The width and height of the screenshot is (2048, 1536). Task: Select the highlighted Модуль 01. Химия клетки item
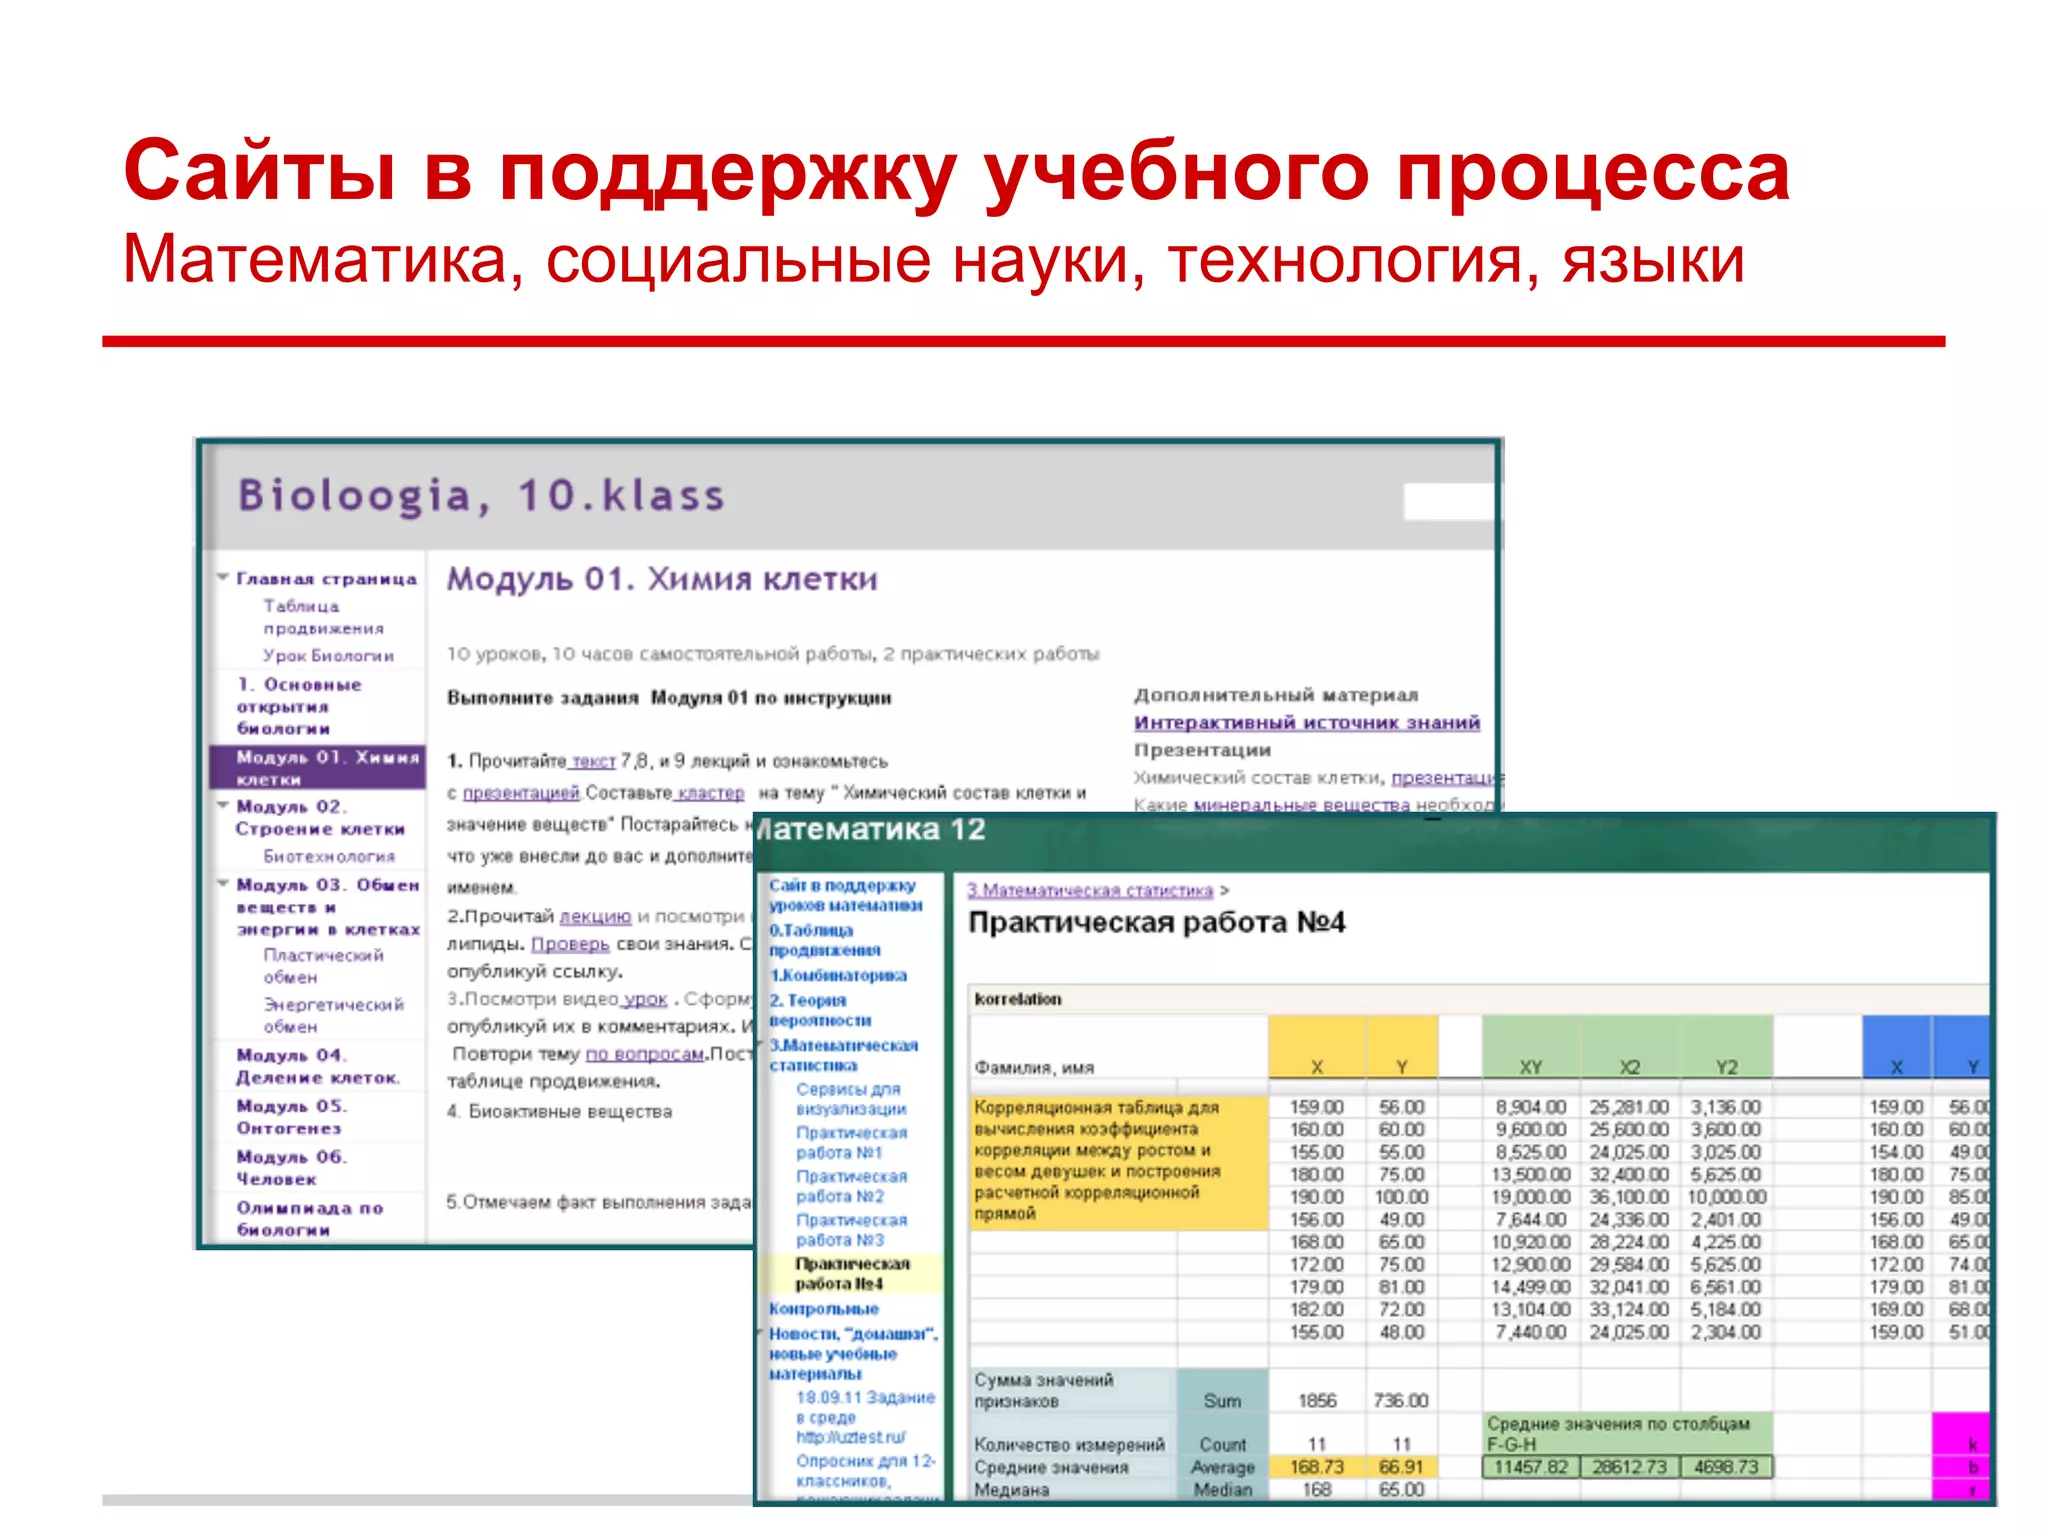[317, 767]
